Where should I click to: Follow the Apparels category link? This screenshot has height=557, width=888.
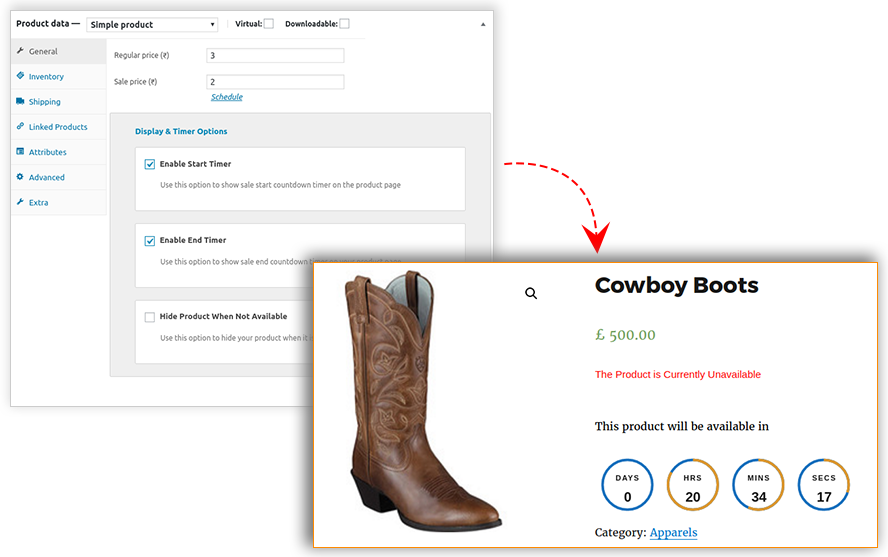[673, 532]
